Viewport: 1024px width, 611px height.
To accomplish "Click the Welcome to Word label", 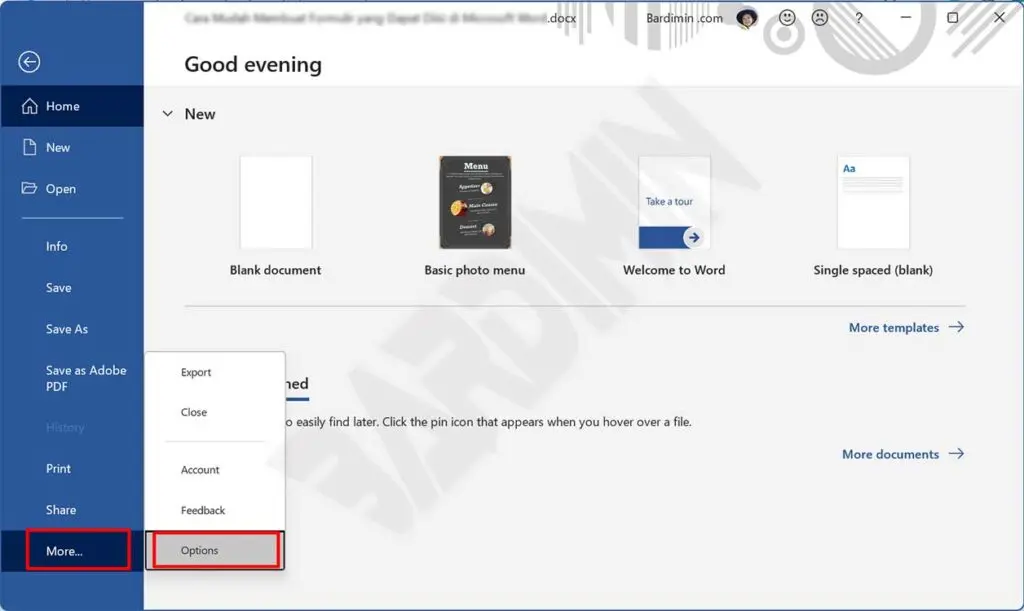I will pyautogui.click(x=674, y=270).
